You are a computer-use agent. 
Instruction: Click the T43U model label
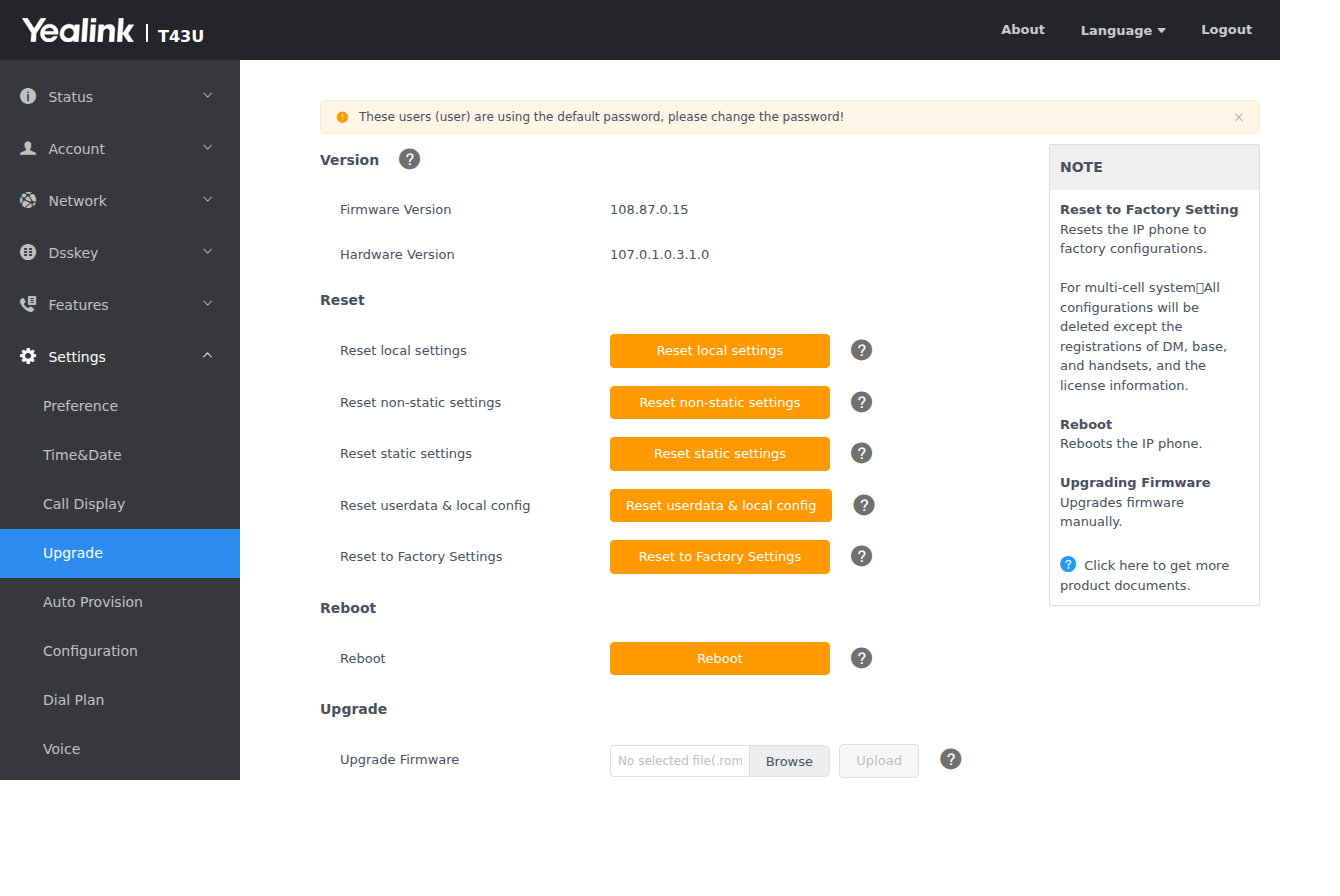tap(181, 35)
